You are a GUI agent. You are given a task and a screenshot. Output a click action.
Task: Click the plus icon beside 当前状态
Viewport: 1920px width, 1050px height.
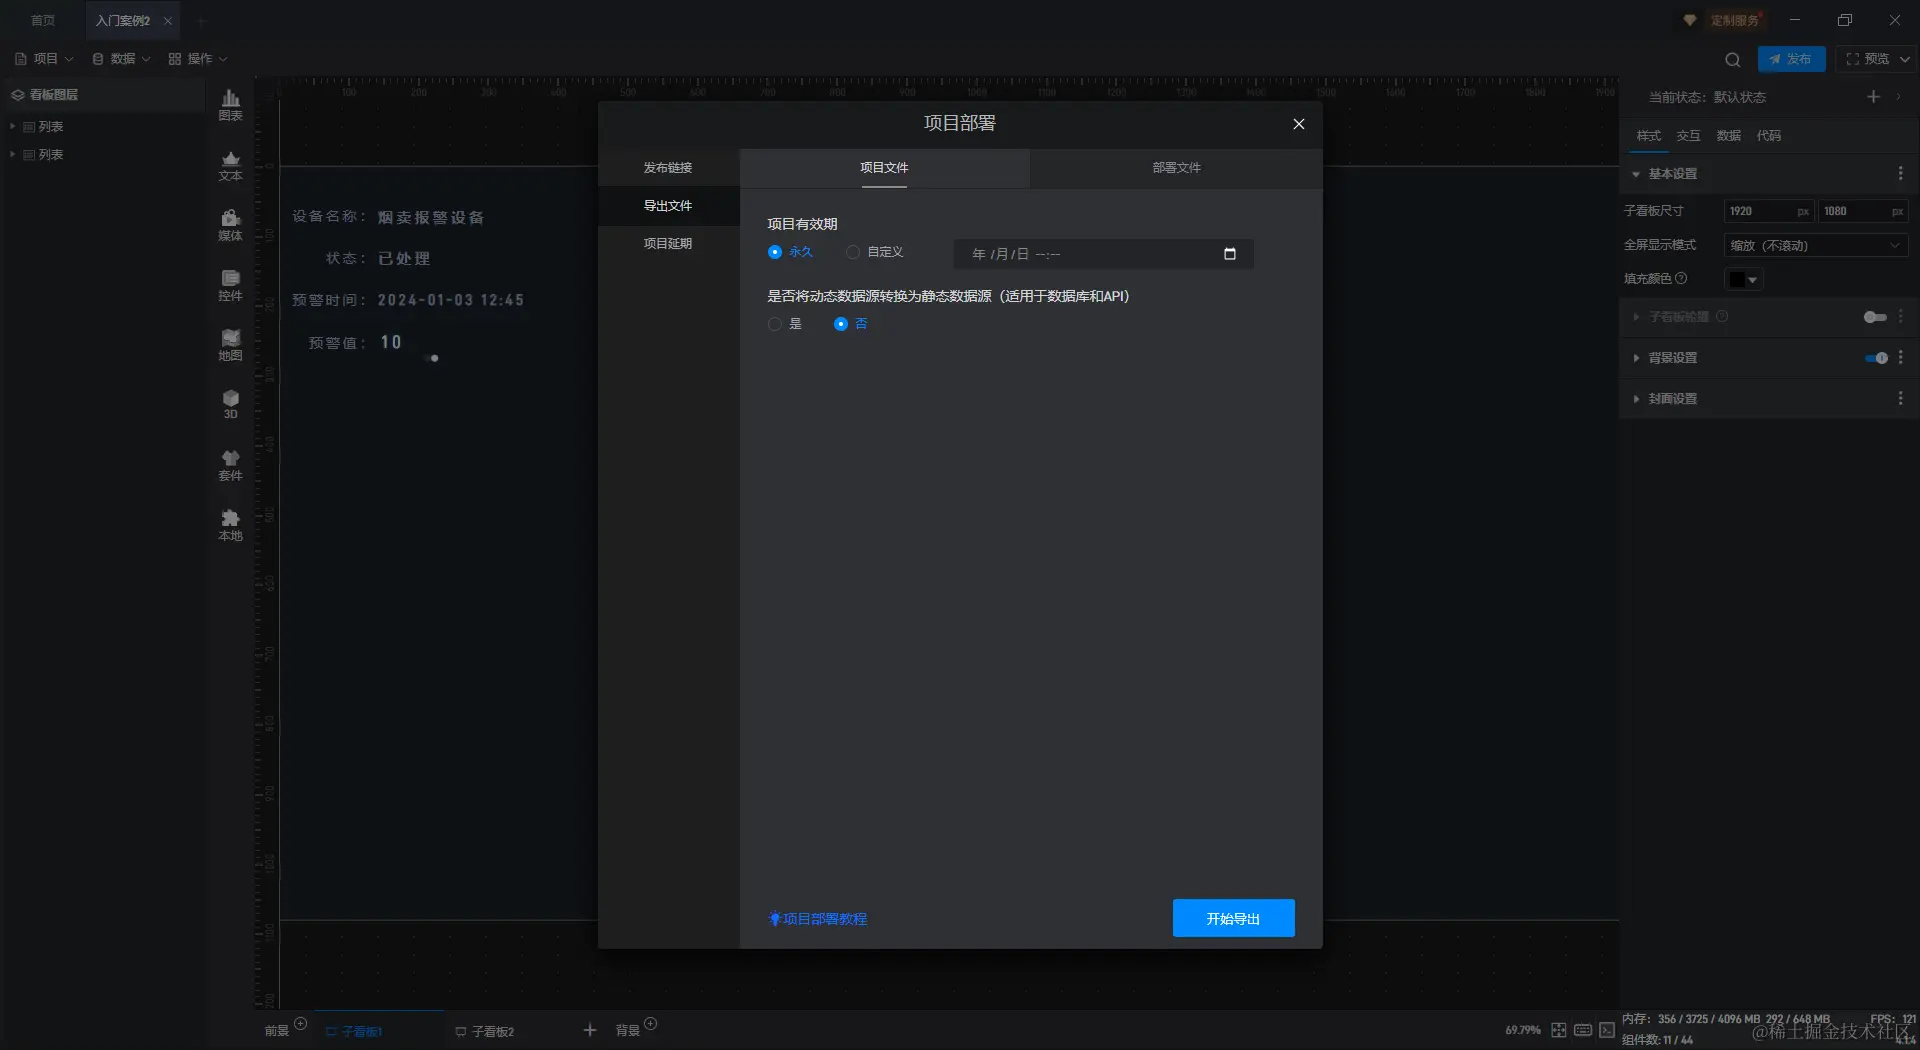pos(1873,96)
